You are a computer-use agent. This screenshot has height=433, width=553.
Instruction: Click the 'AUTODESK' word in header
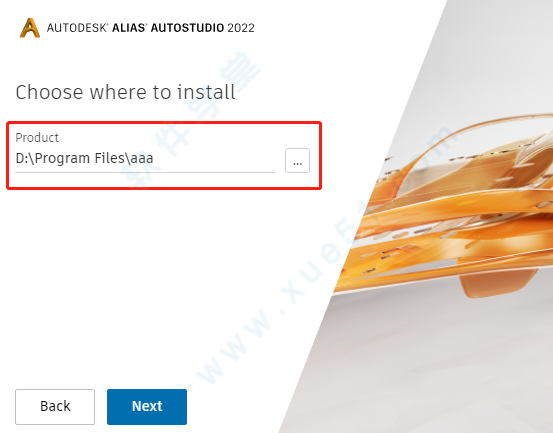(x=77, y=28)
